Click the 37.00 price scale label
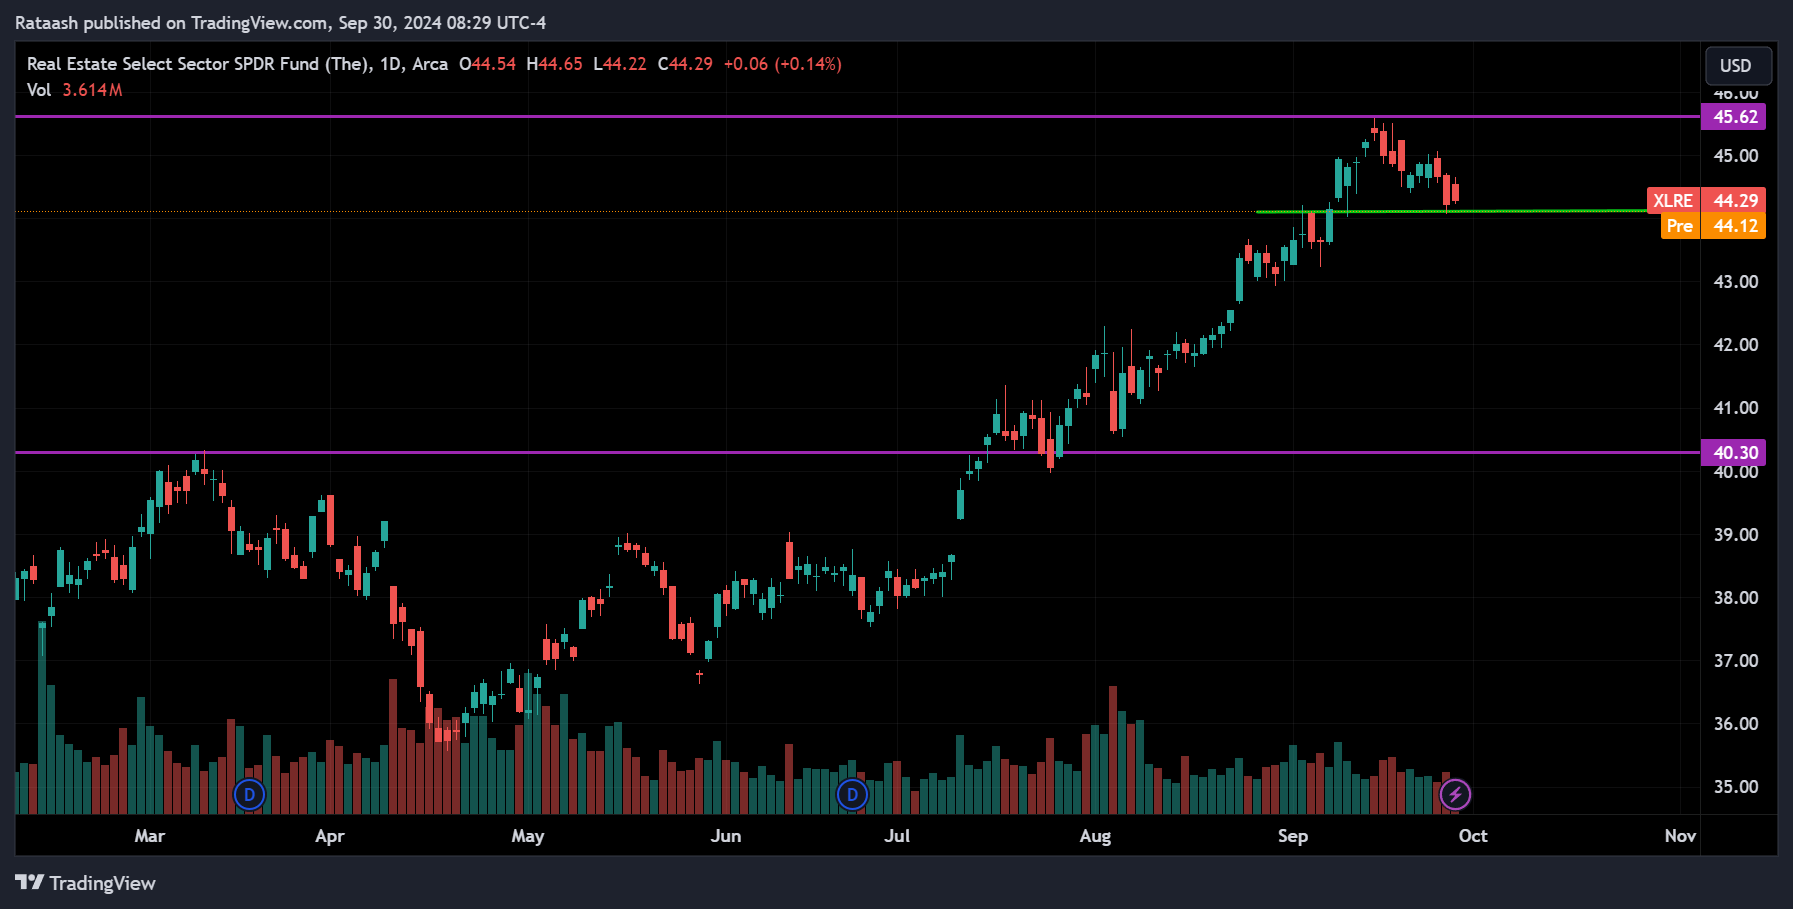The image size is (1793, 909). (1736, 661)
